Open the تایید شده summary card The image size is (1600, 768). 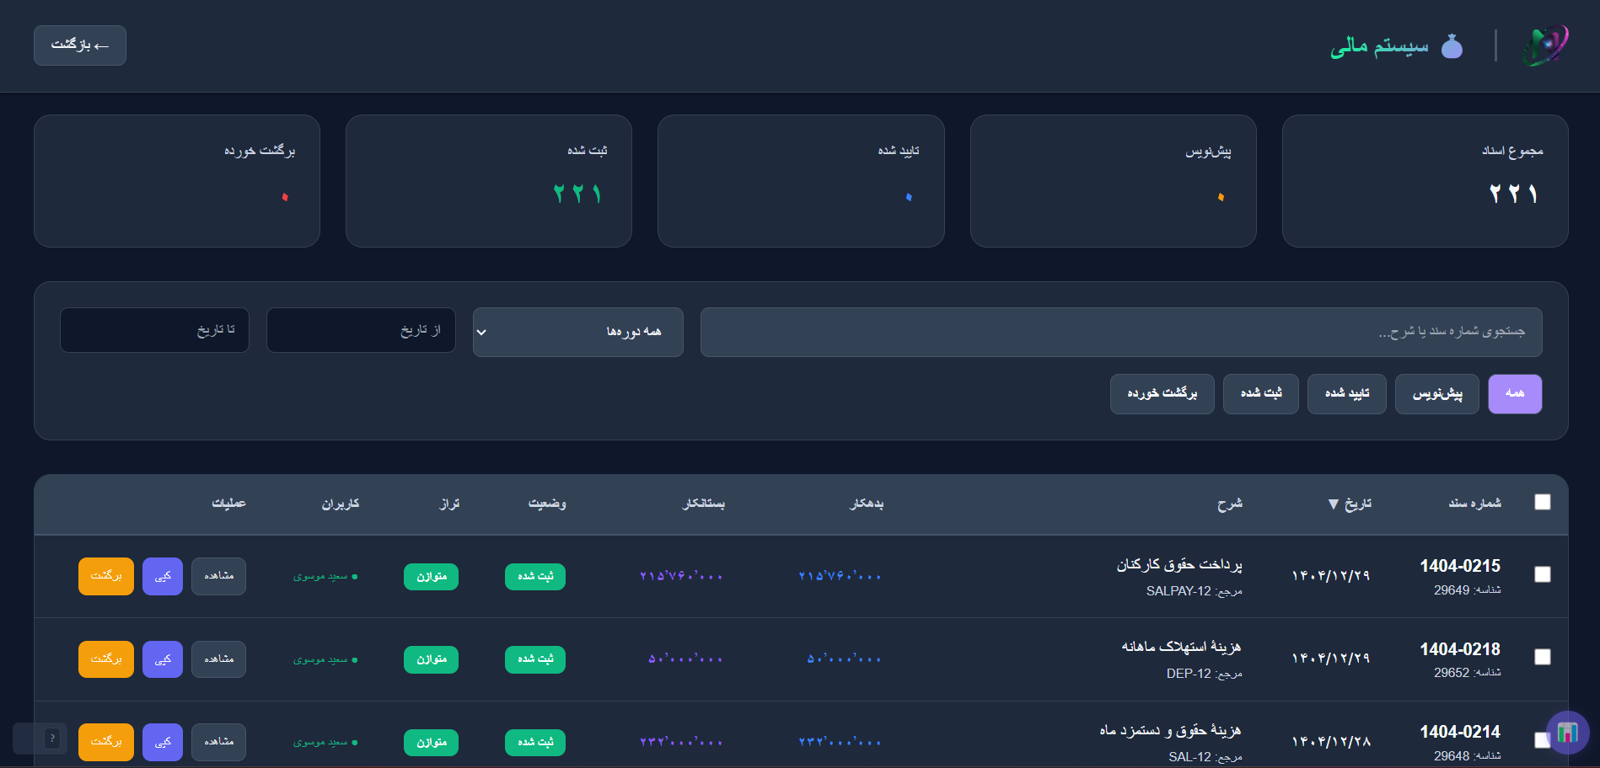coord(801,181)
